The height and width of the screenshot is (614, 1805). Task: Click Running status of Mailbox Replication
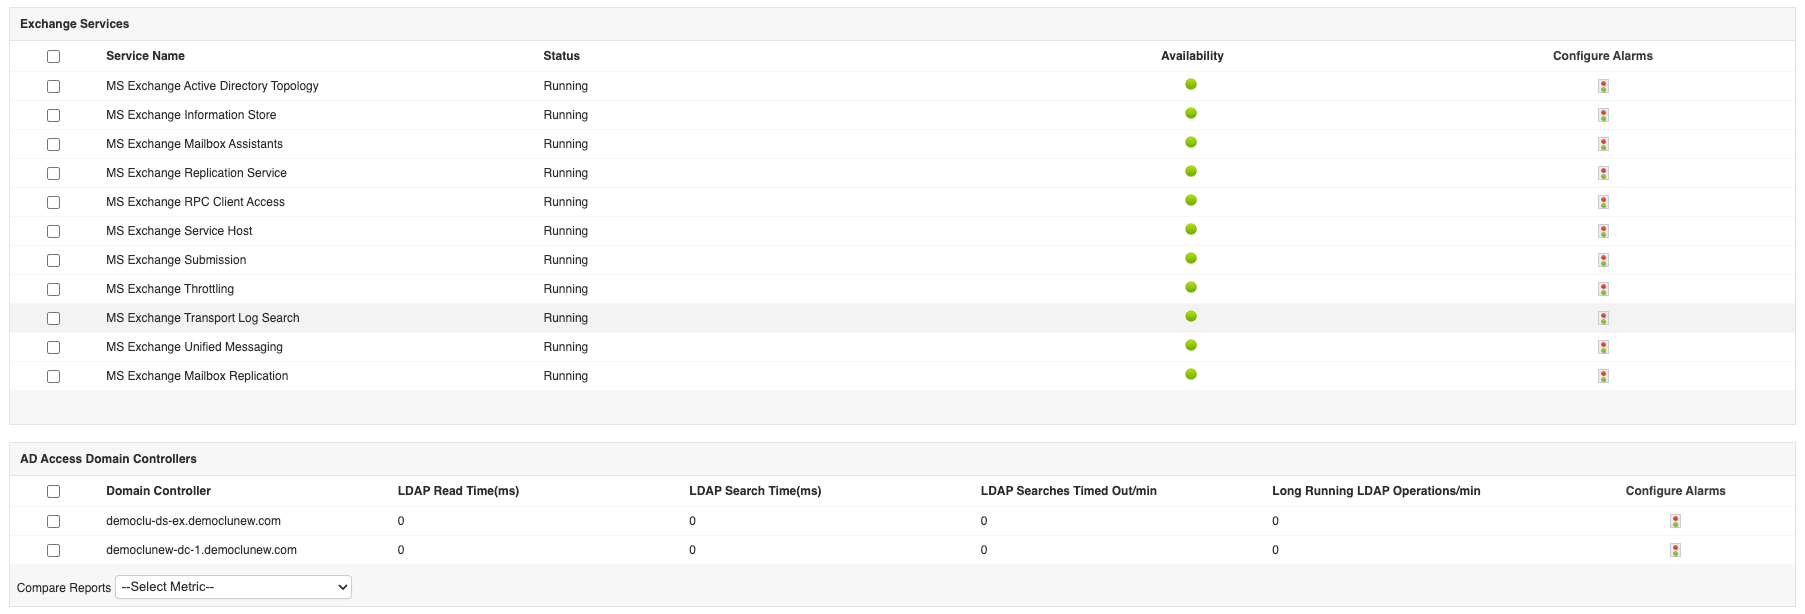tap(565, 376)
